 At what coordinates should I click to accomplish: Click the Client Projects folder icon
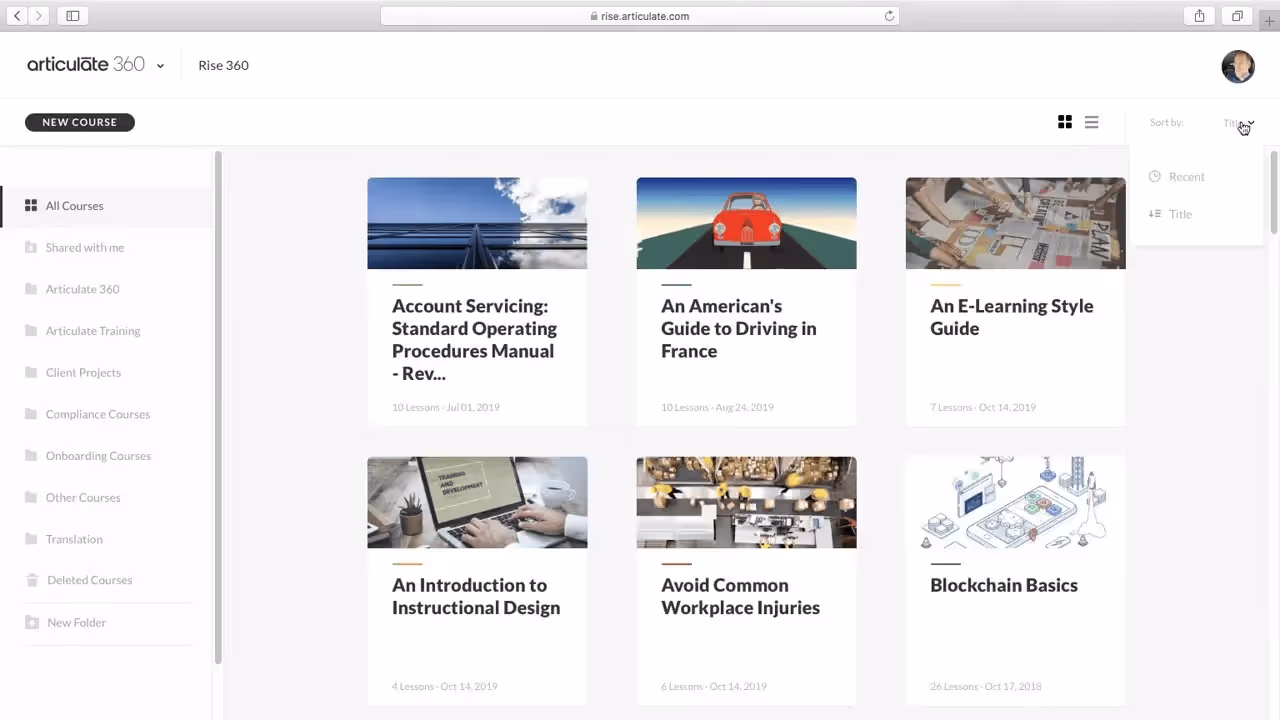tap(31, 372)
